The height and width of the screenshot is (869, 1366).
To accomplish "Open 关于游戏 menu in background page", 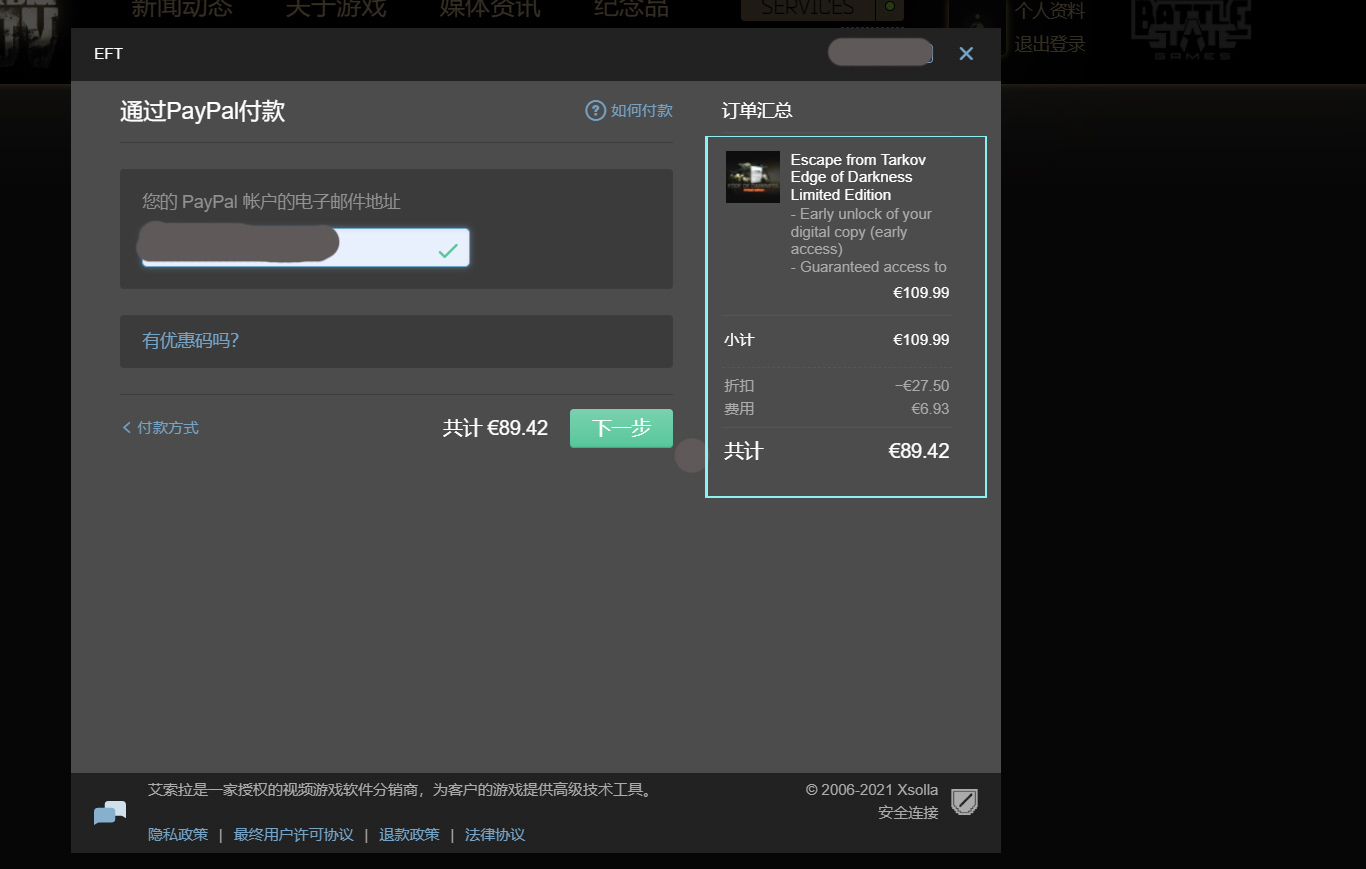I will 336,9.
